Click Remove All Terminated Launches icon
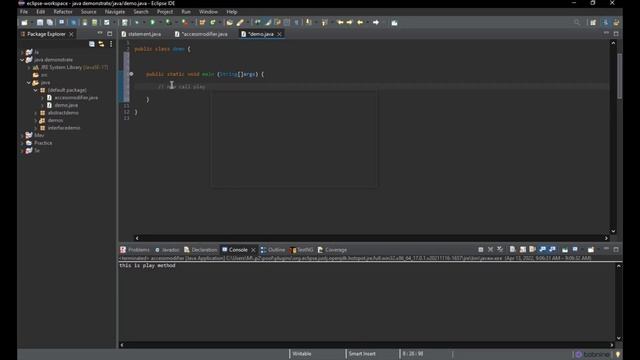640x360 pixels. click(x=500, y=249)
